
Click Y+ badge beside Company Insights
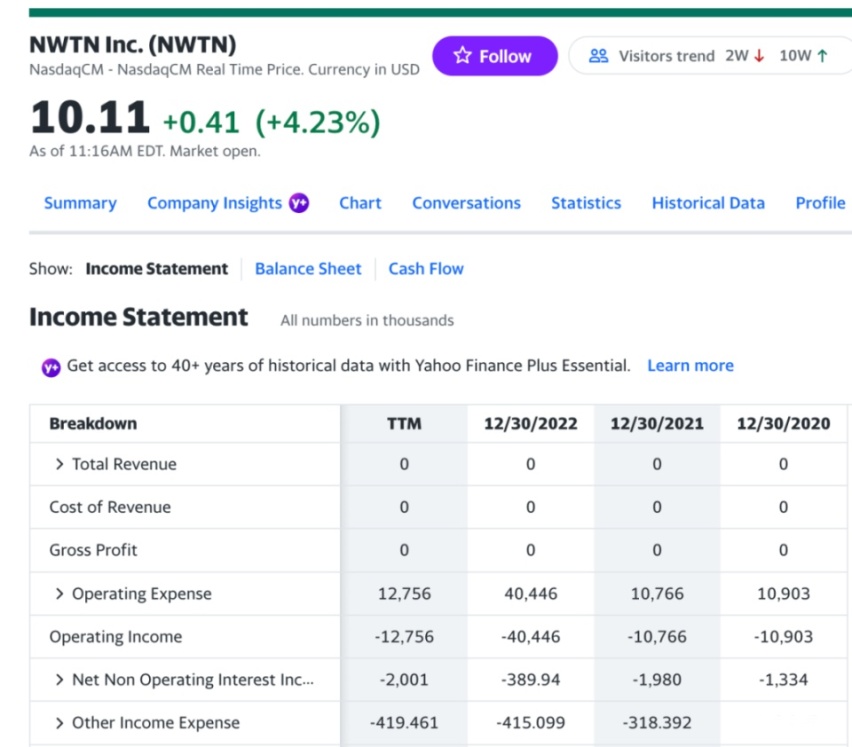(299, 203)
